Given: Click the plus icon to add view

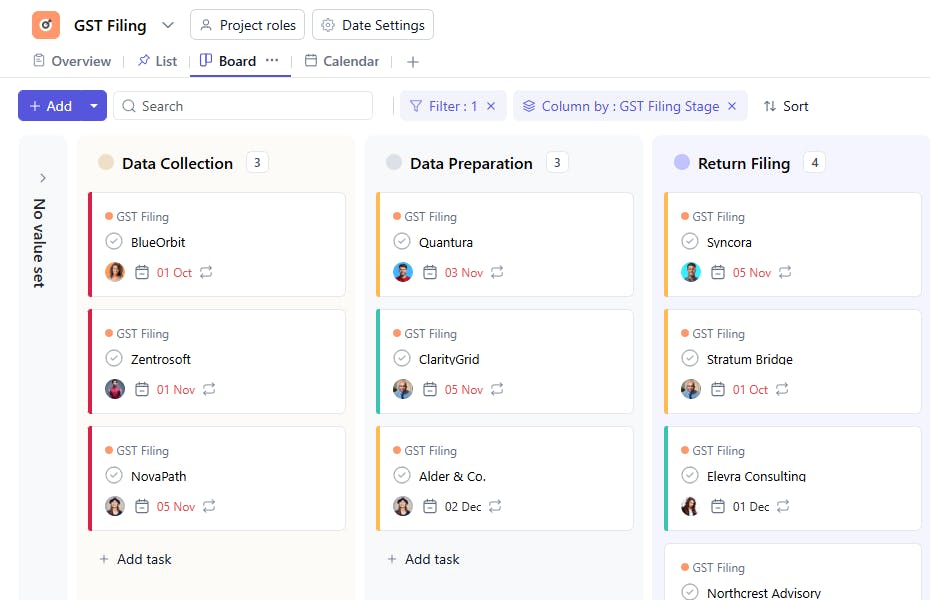Looking at the screenshot, I should tap(413, 62).
